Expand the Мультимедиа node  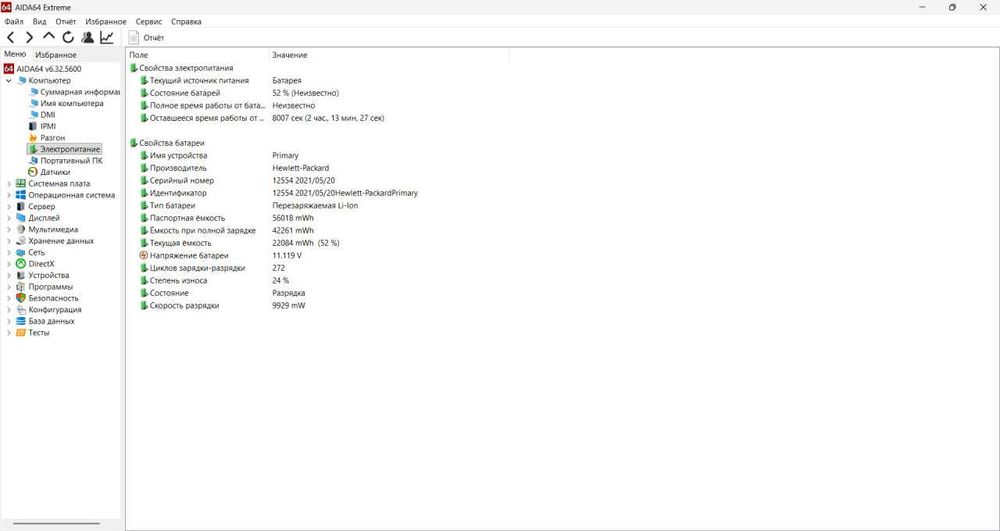click(x=8, y=229)
